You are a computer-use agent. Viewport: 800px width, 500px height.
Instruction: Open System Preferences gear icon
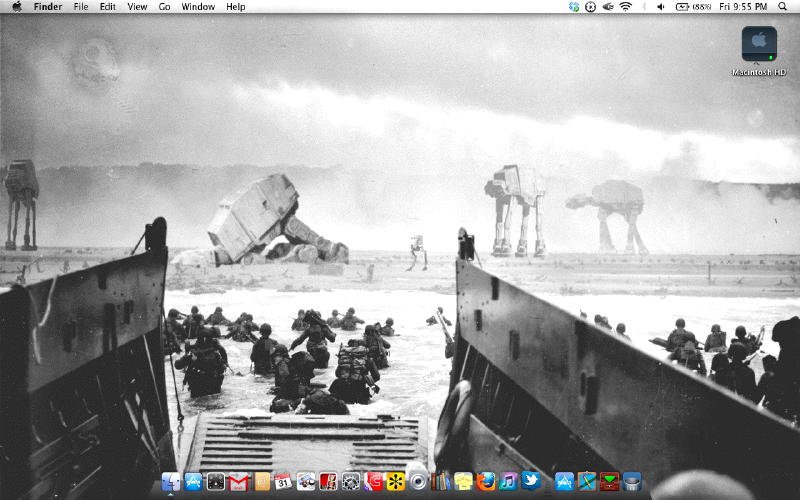click(x=351, y=481)
